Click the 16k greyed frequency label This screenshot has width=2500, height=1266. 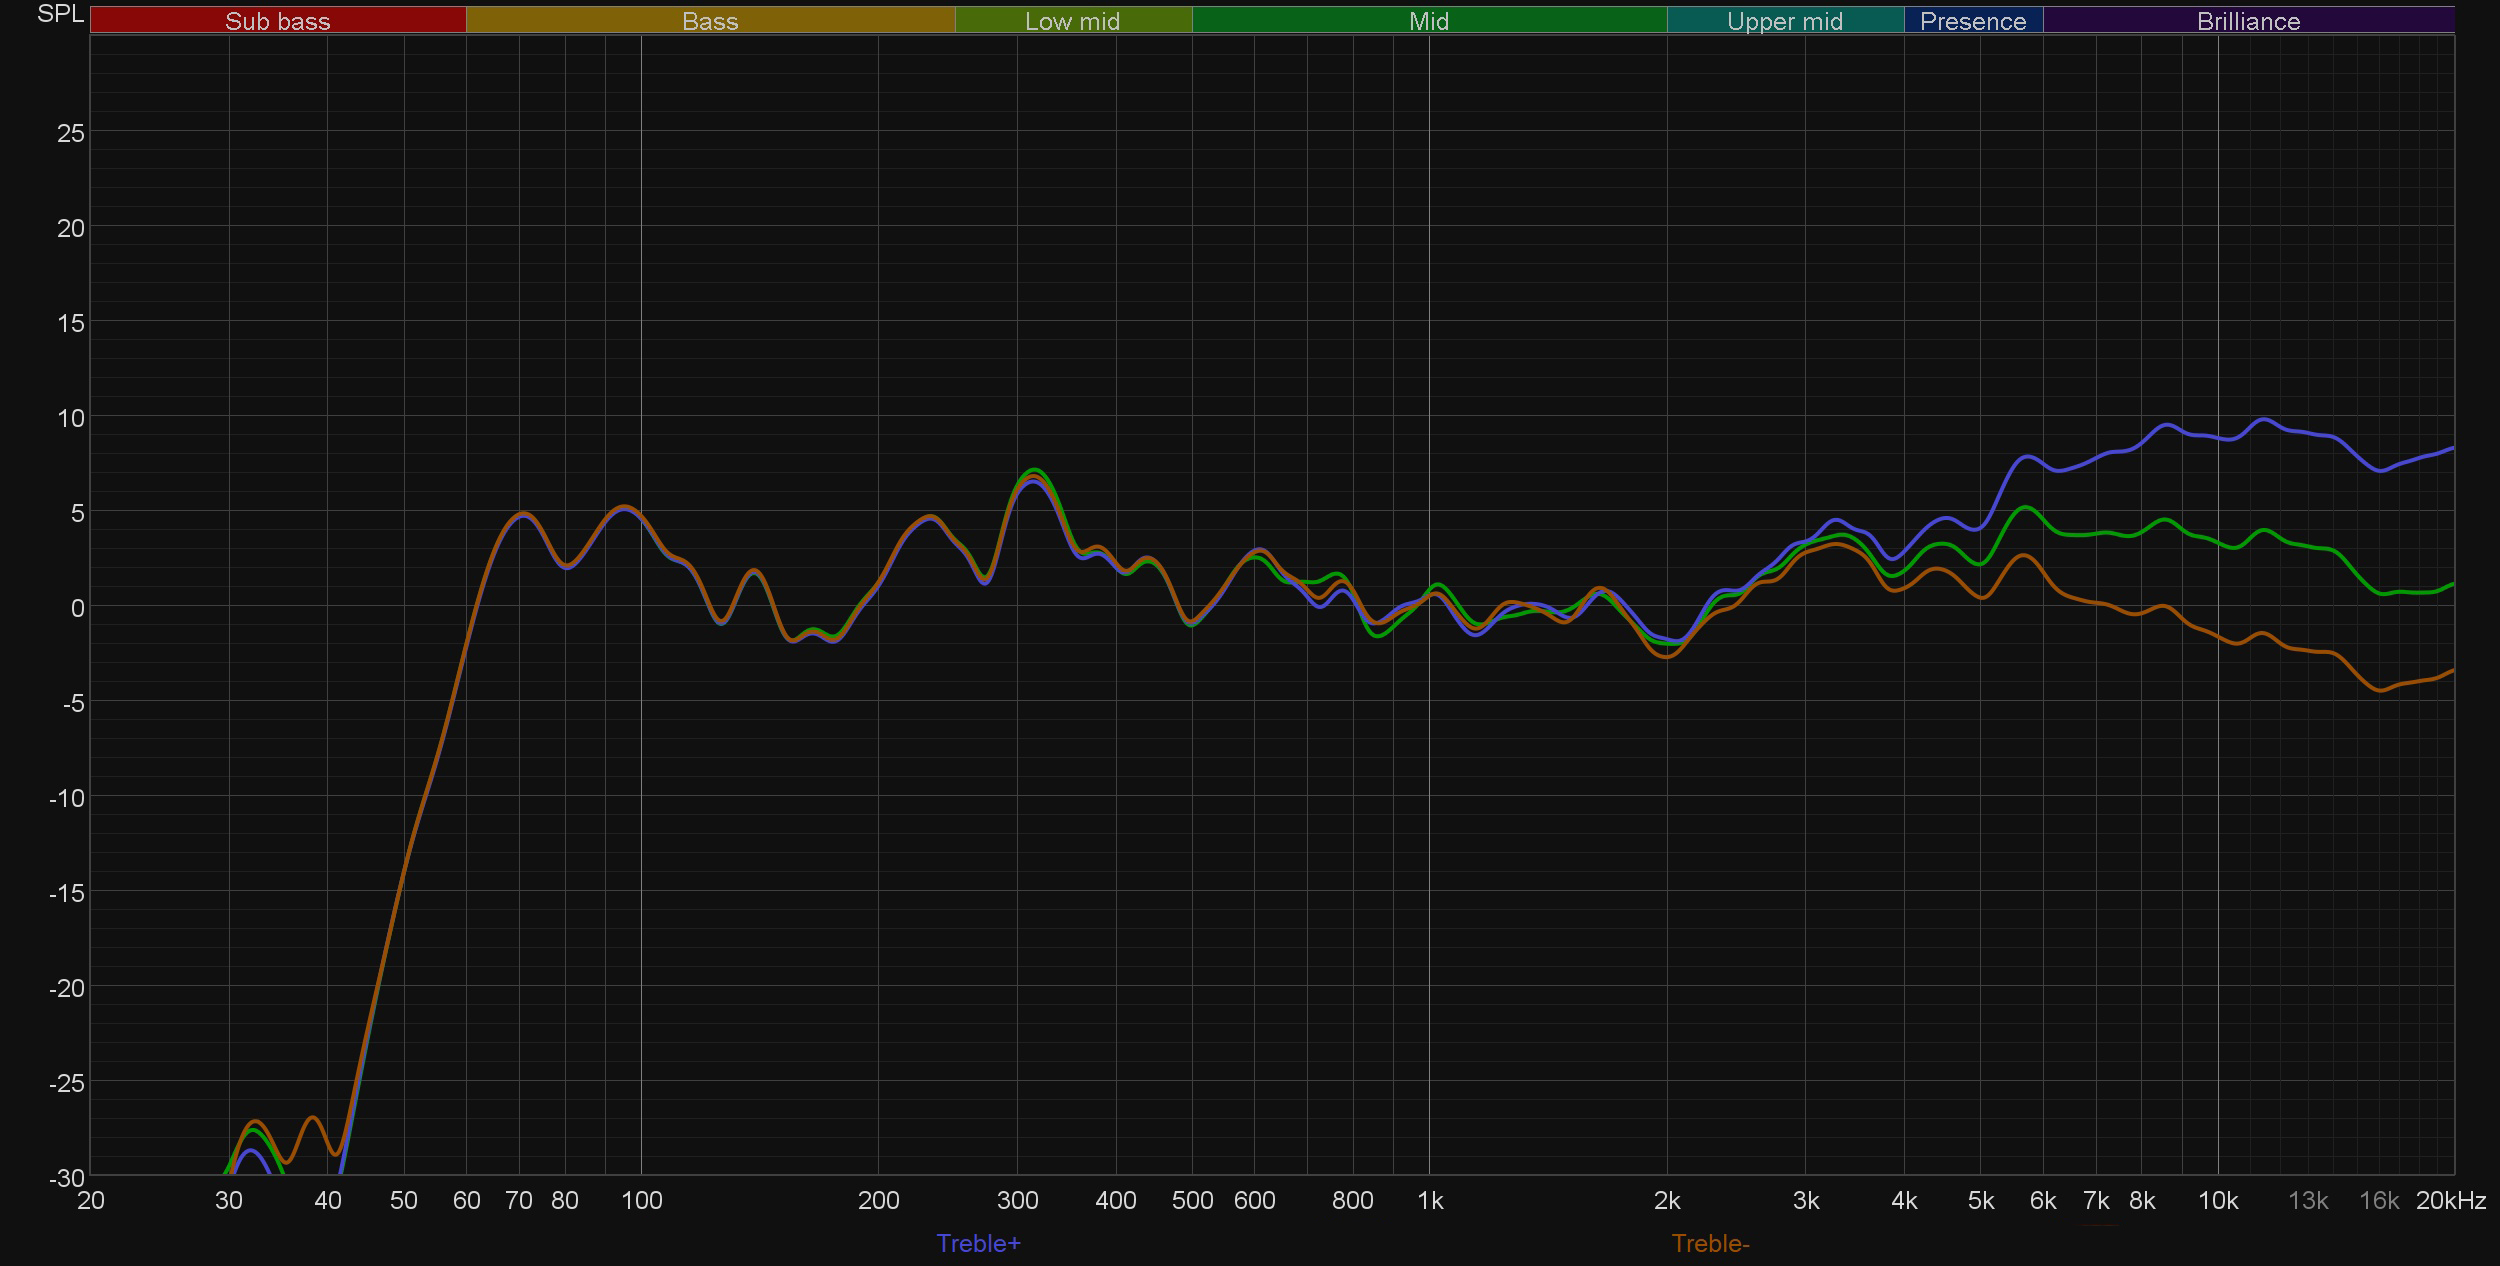(x=2379, y=1201)
